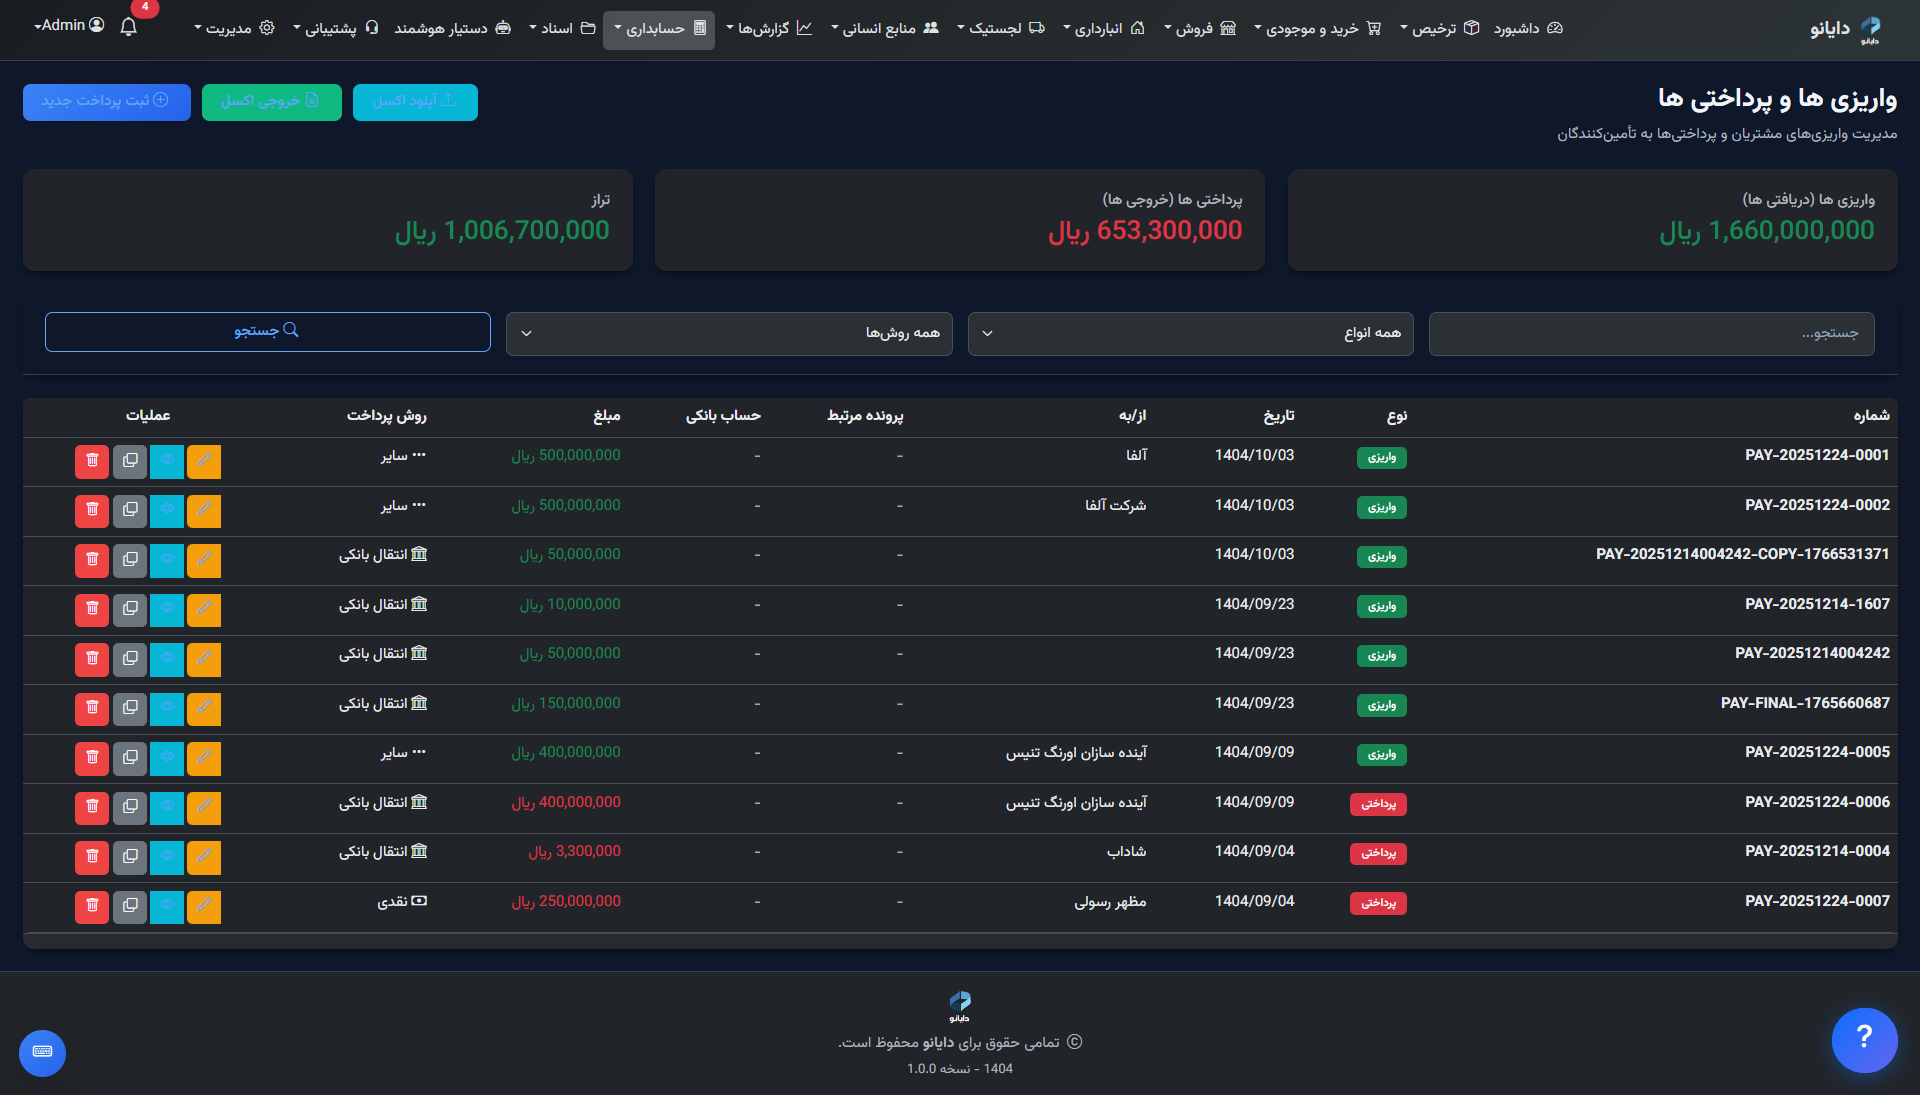The image size is (1920, 1095).
Task: Delete payment PAY-20251214-0004 with the trash icon
Action: click(92, 856)
